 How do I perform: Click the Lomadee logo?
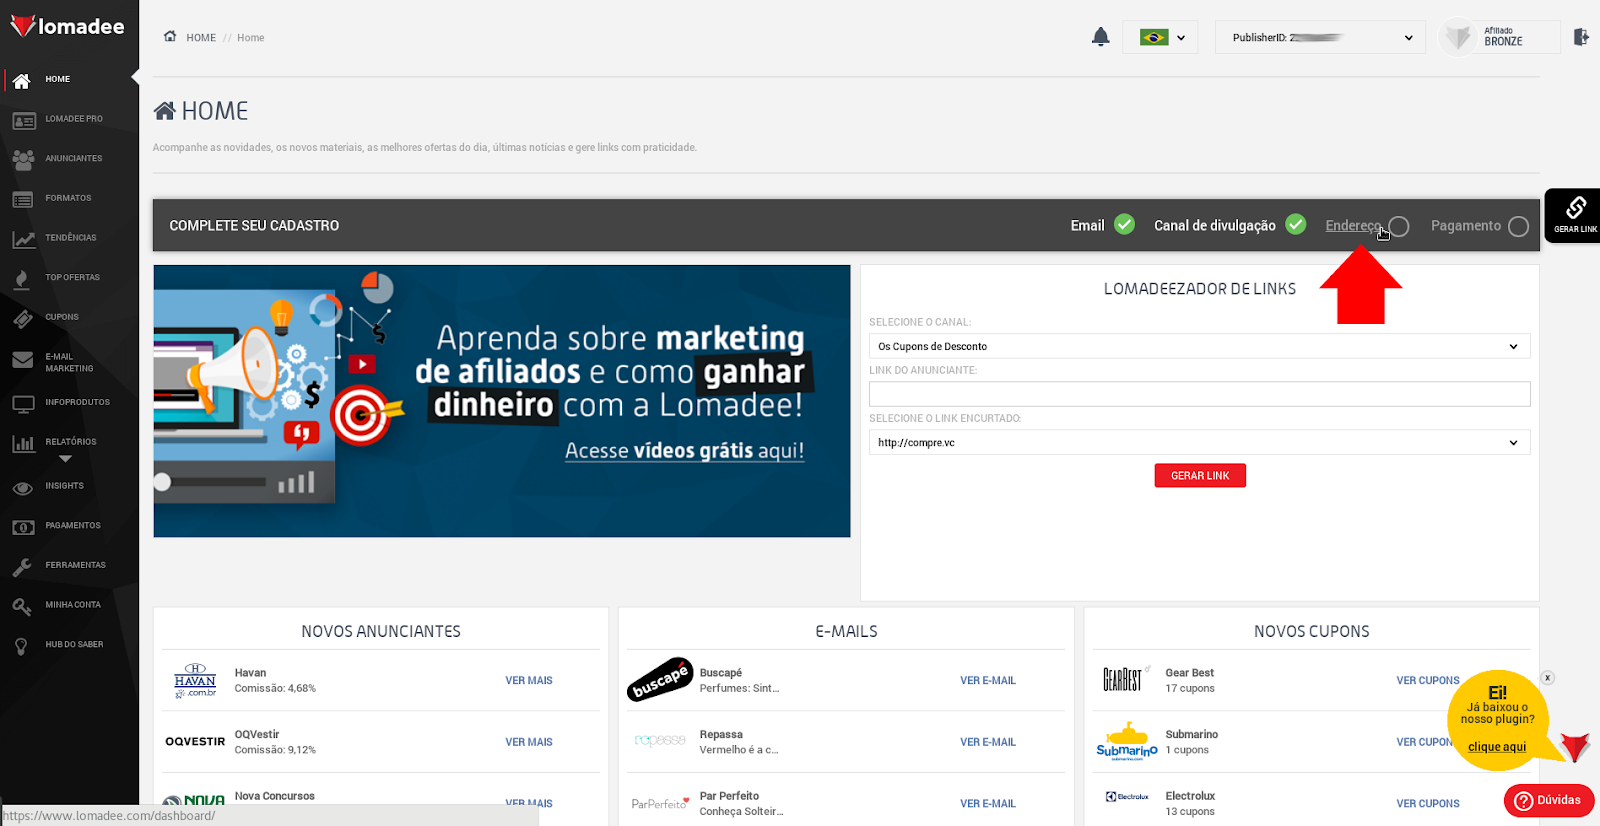(68, 27)
